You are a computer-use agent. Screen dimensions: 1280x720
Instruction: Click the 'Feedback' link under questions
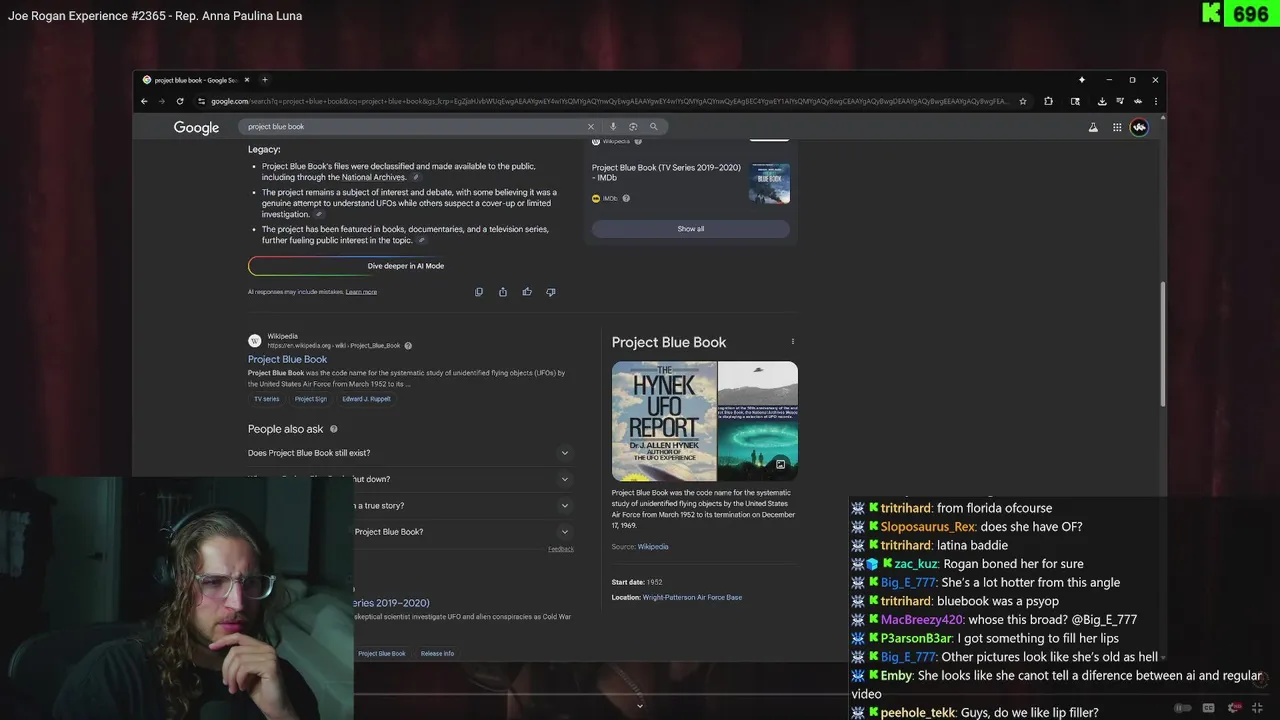[x=561, y=549]
